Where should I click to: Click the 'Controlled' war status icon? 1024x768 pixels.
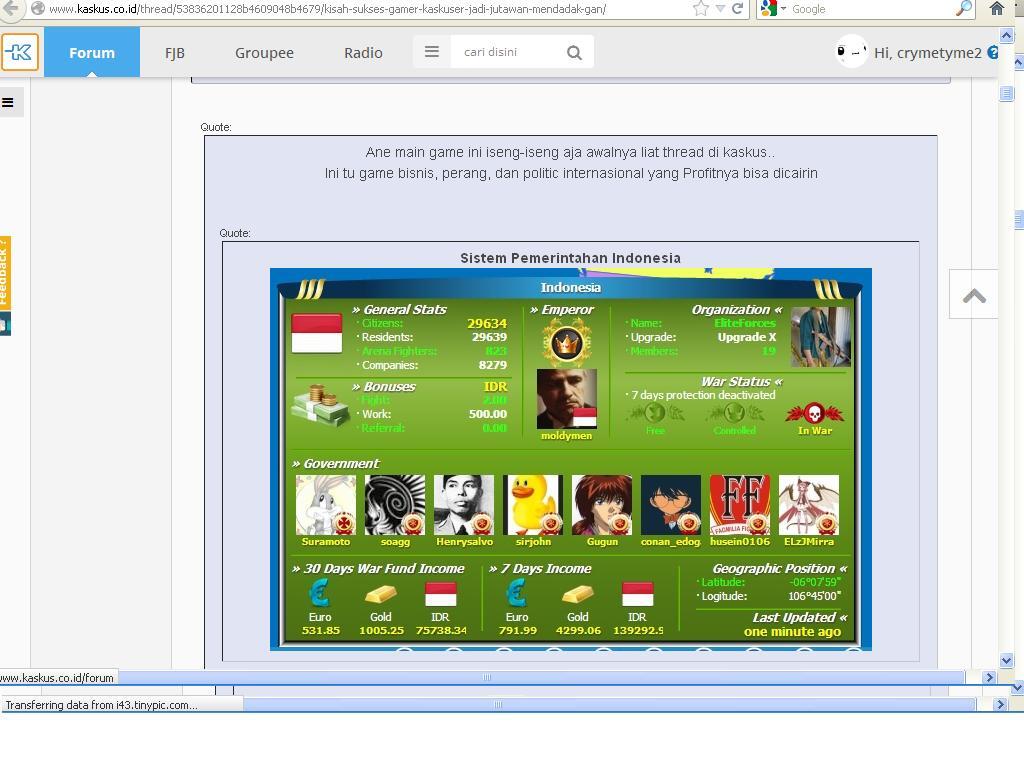[734, 413]
